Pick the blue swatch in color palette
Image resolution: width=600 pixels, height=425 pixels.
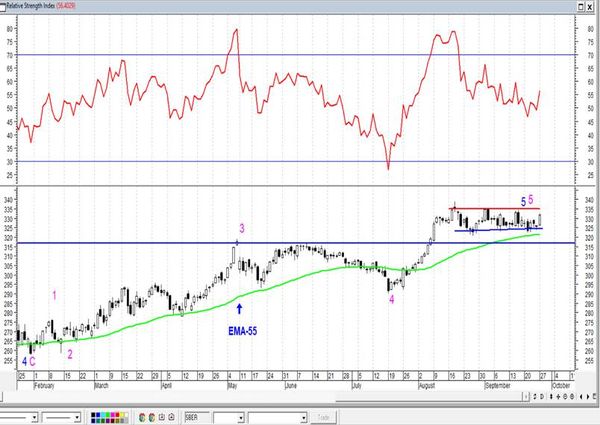coord(98,415)
